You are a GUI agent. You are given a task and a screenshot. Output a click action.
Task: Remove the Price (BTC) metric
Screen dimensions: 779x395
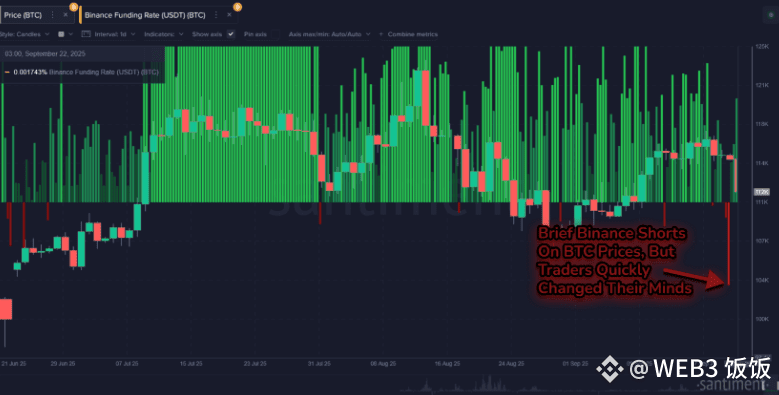tap(66, 15)
